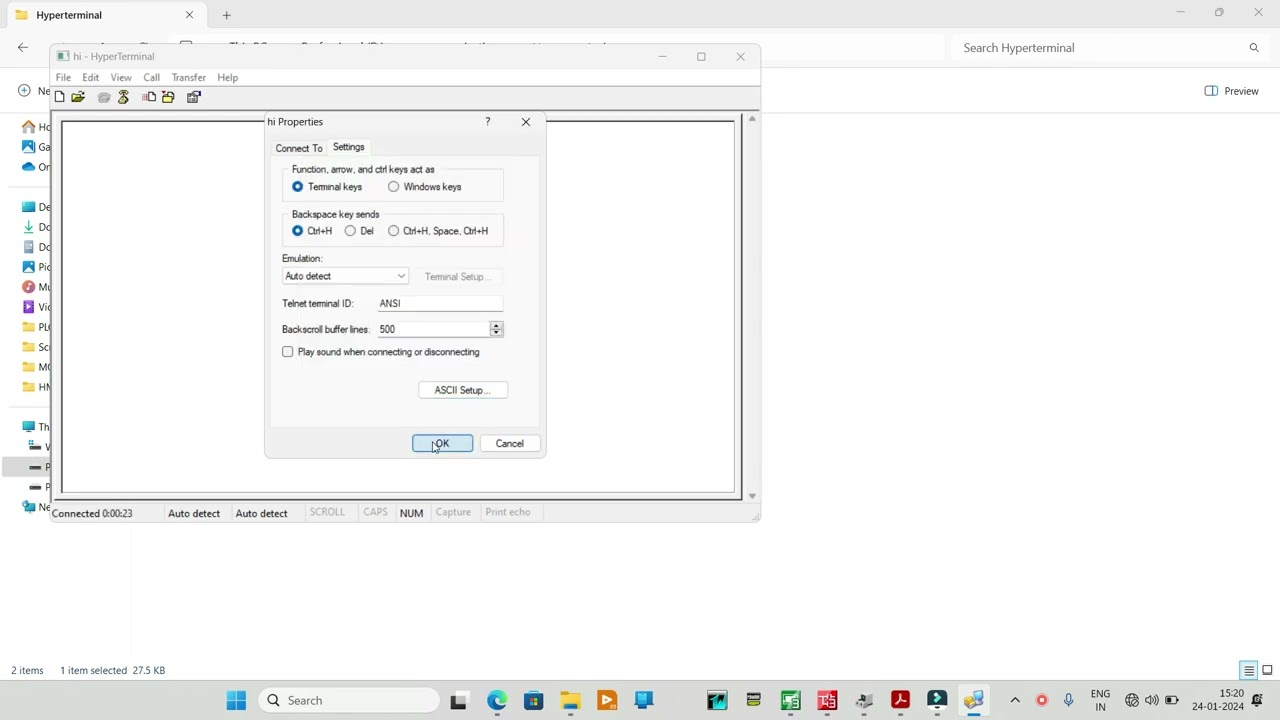
Task: Launch Microsoft Edge from the taskbar
Action: (497, 700)
